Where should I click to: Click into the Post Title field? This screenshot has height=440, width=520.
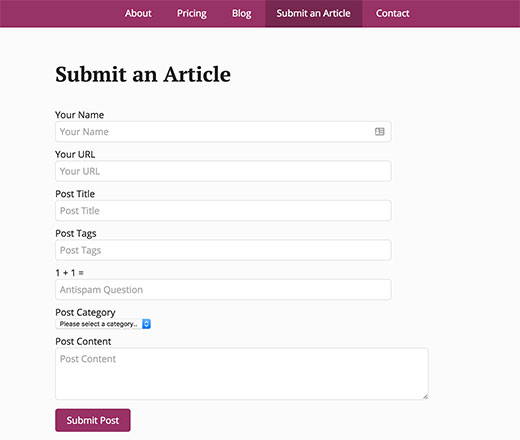click(x=223, y=211)
